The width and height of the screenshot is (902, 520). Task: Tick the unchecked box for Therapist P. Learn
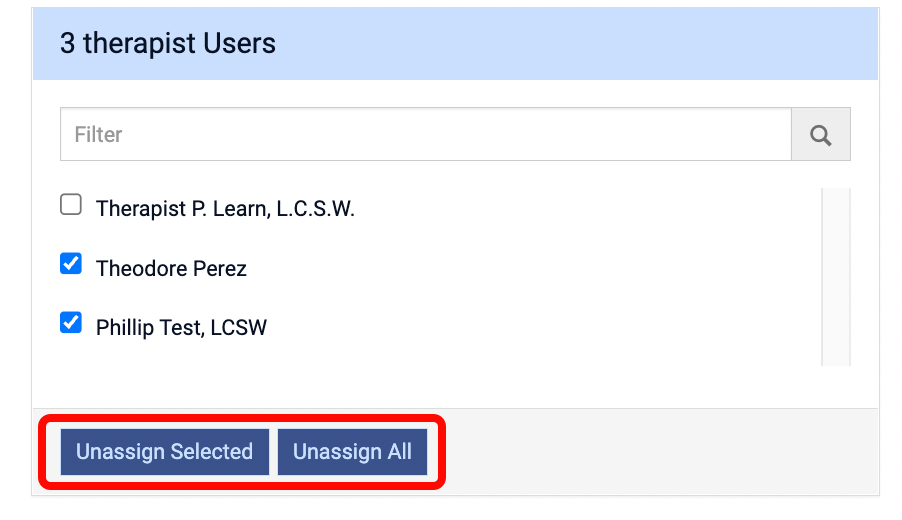pos(71,205)
